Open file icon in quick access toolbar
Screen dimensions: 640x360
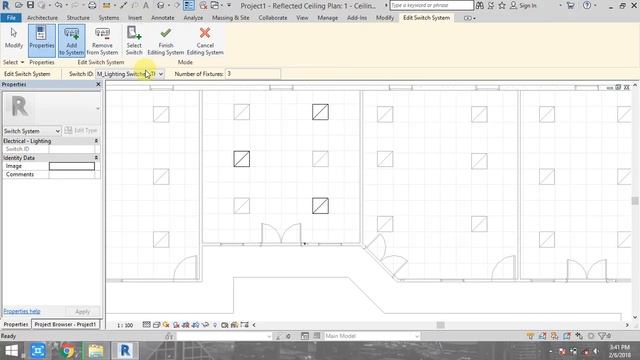pyautogui.click(x=19, y=5)
